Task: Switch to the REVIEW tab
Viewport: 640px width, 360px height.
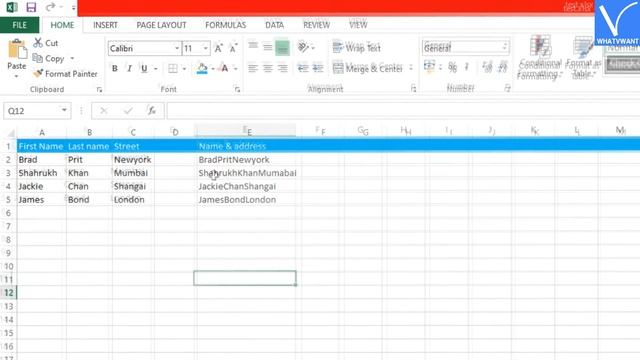Action: pos(316,25)
